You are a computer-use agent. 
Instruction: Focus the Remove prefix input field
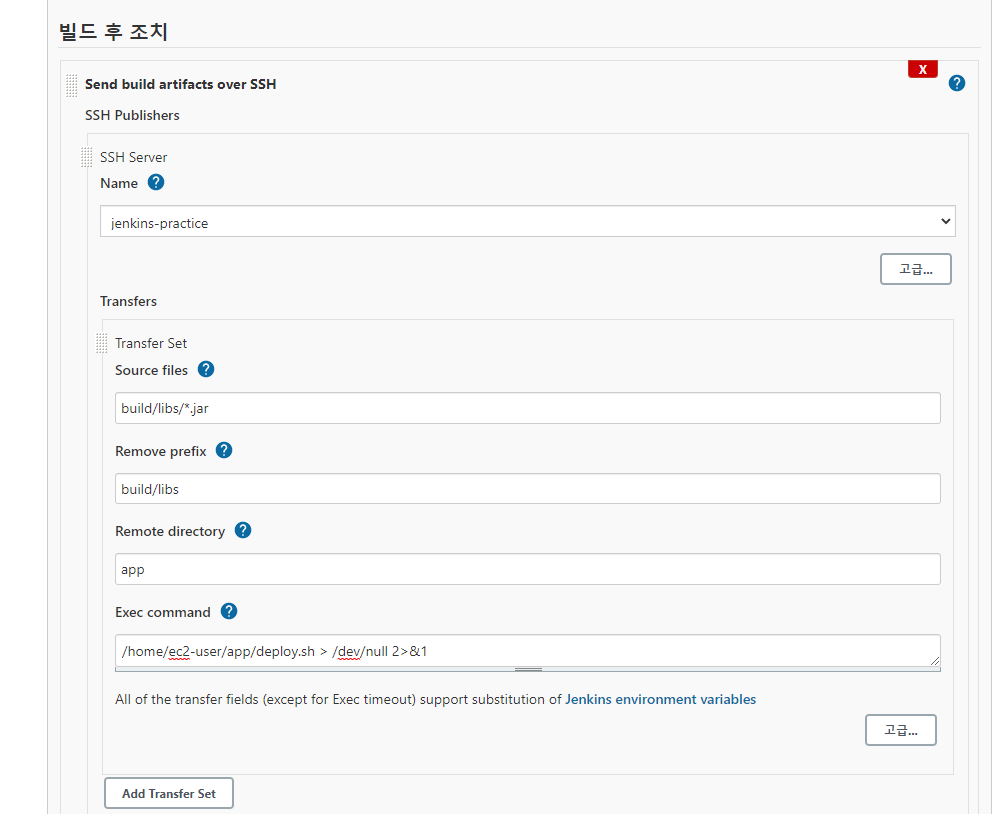click(527, 489)
